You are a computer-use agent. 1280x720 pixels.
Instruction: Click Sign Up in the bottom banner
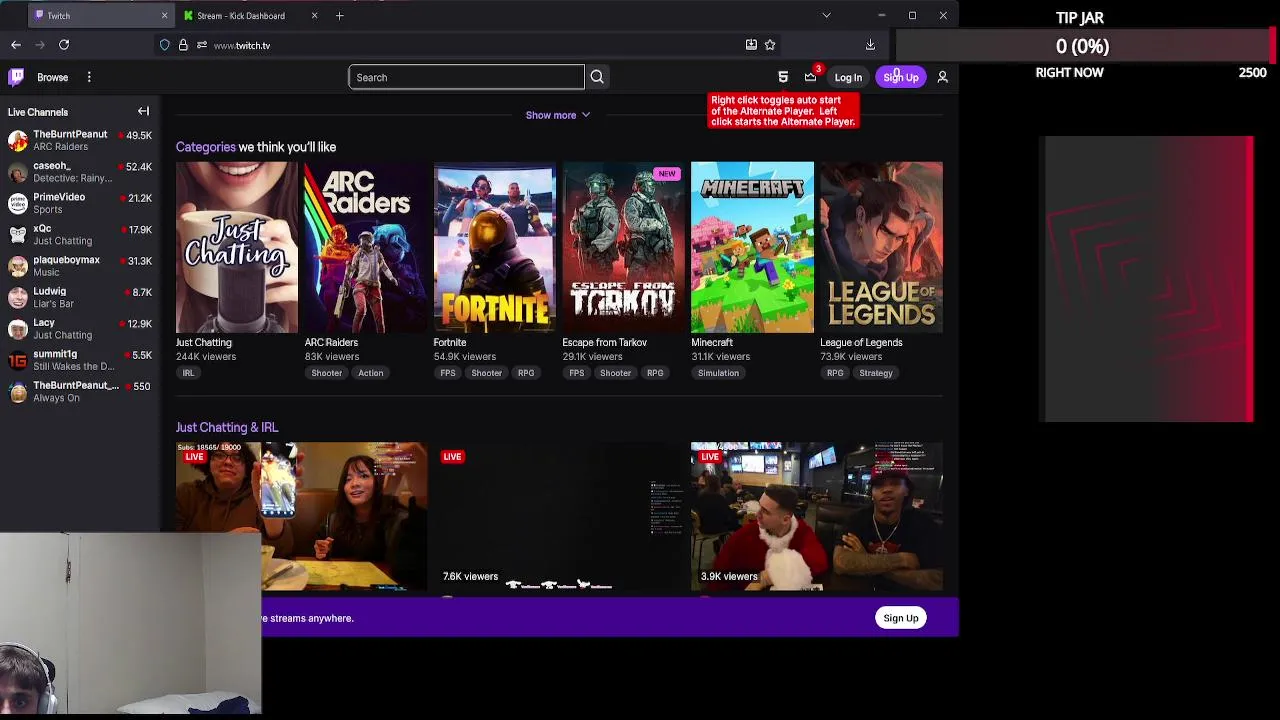coord(901,618)
